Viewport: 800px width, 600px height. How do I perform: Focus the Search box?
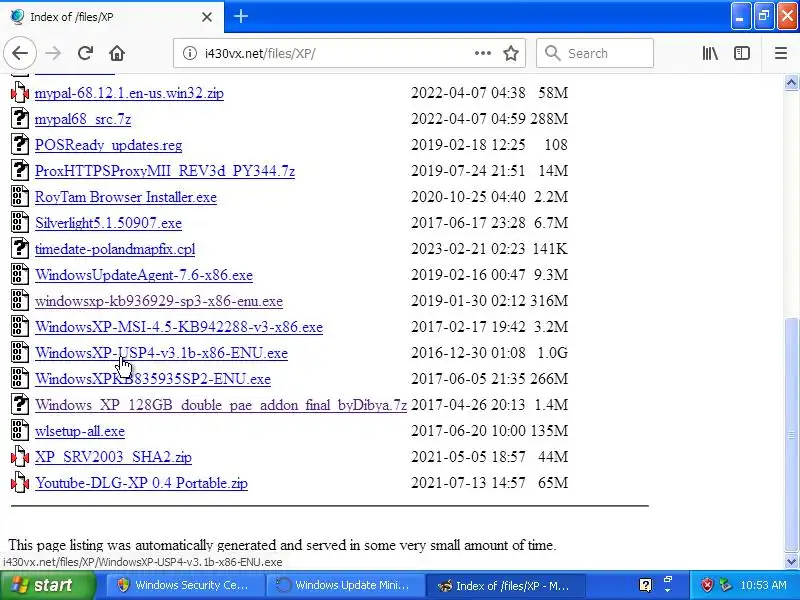(x=595, y=53)
